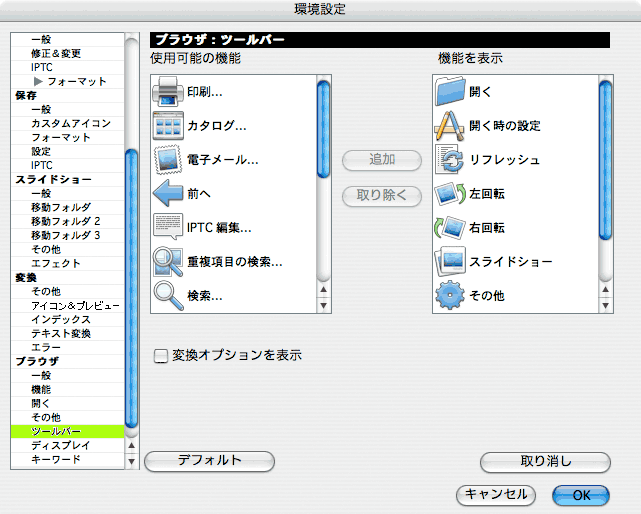The image size is (641, 514).
Task: Click 機能を表示 list scroll down arrow
Action: pos(605,305)
